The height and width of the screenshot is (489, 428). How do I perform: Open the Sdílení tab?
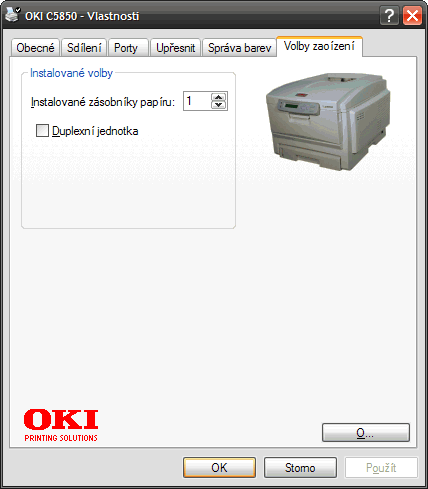84,48
